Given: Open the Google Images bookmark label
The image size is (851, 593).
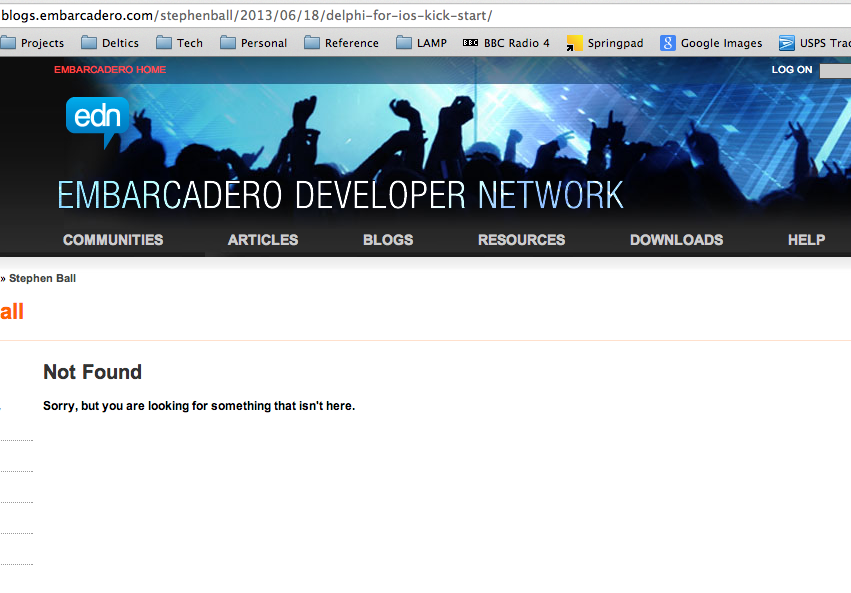Looking at the screenshot, I should click(721, 43).
